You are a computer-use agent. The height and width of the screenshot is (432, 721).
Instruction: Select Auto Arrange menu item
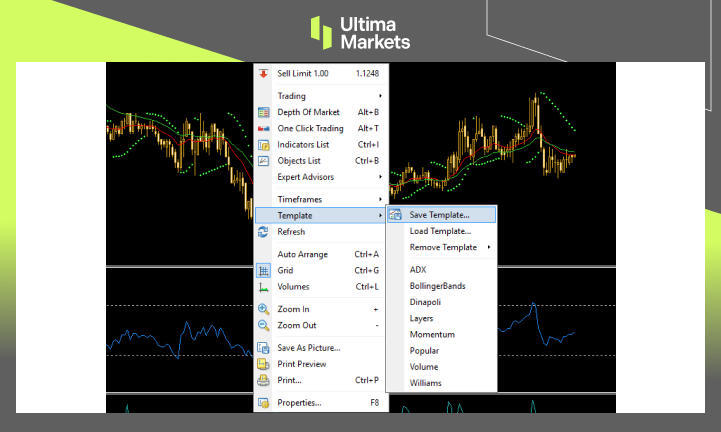pyautogui.click(x=320, y=254)
